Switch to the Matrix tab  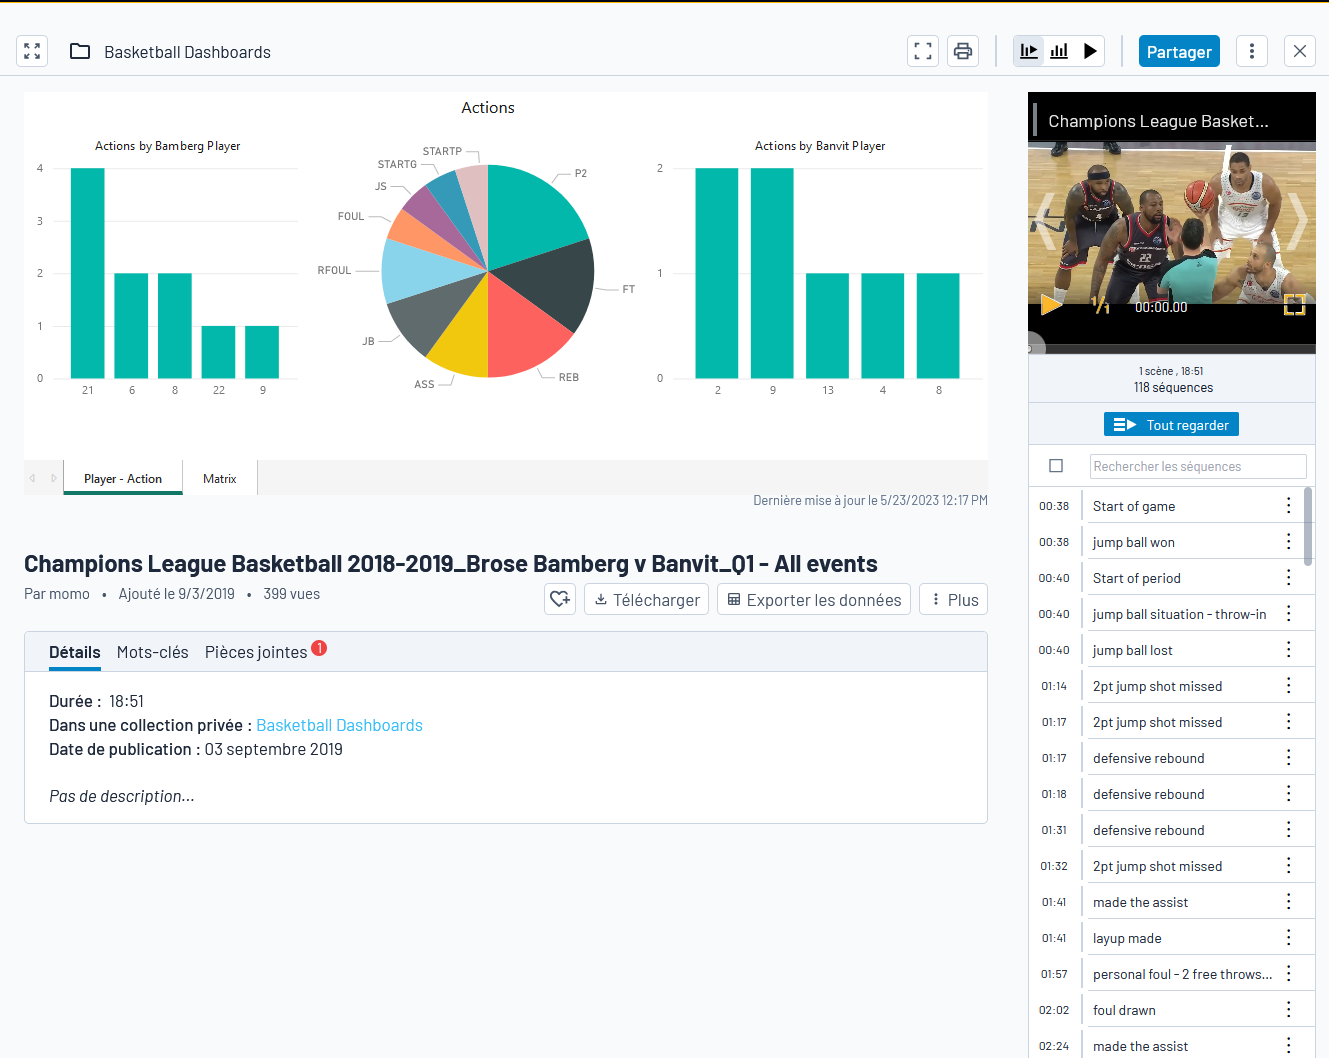tap(220, 478)
